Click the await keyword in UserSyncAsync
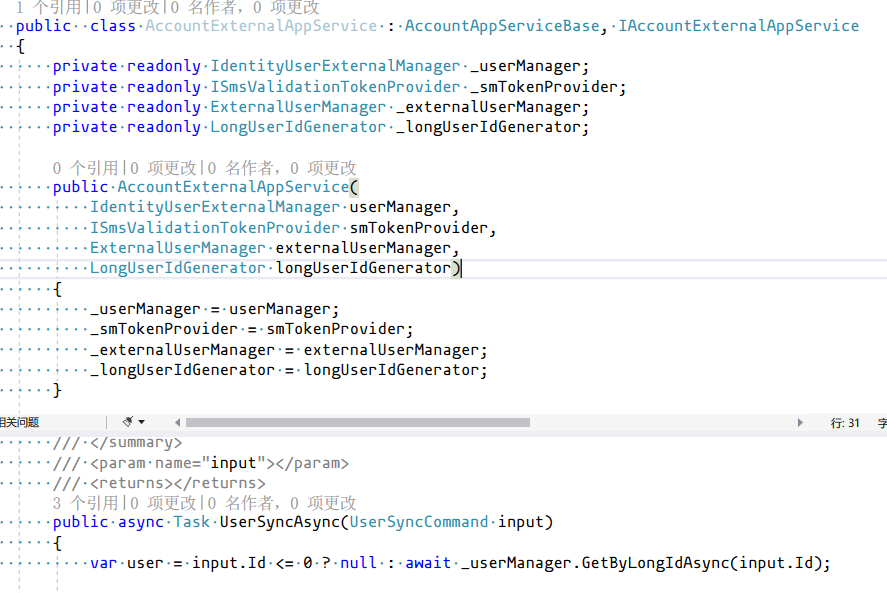Viewport: 887px width, 593px height. coord(427,562)
